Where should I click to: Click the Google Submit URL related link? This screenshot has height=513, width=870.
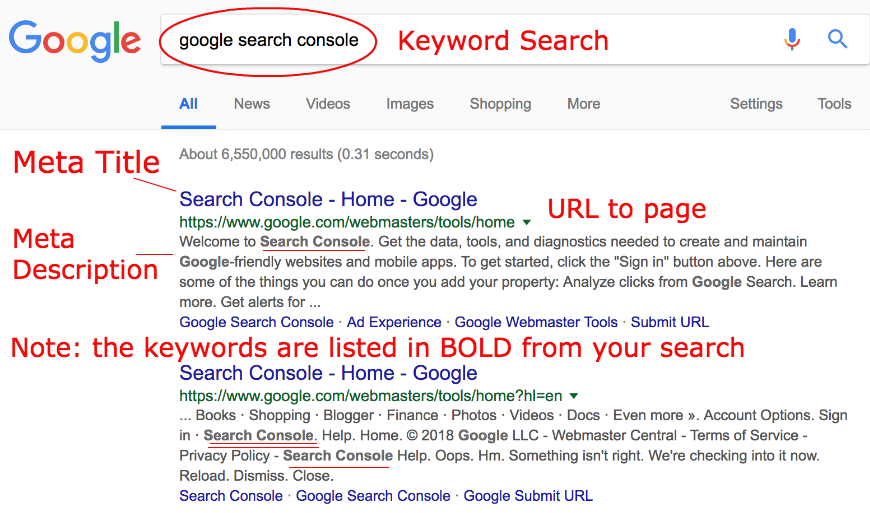tap(528, 496)
